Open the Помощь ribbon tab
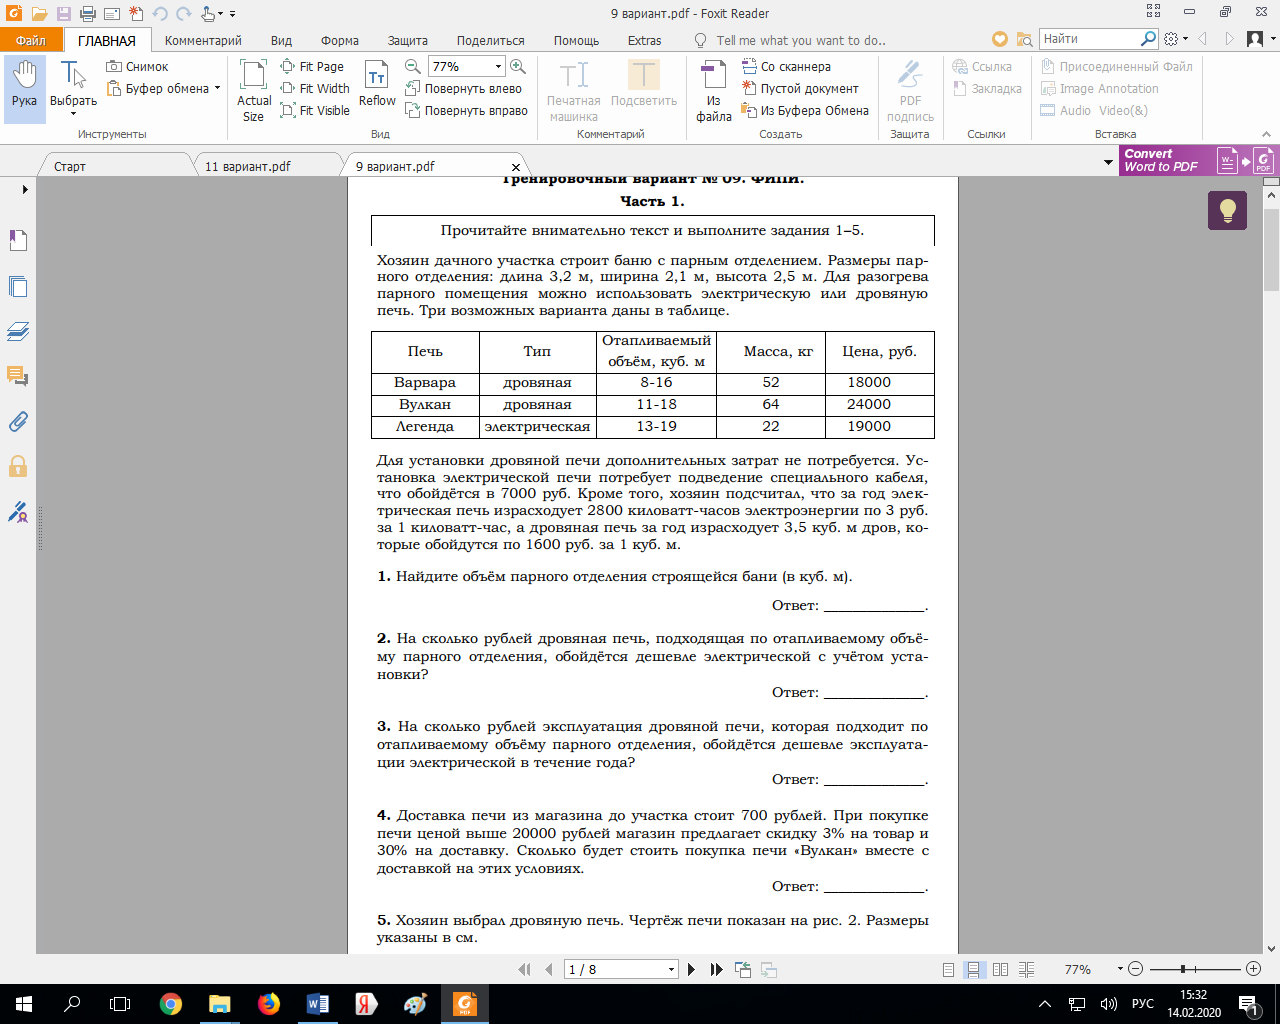The image size is (1280, 1024). coord(577,41)
